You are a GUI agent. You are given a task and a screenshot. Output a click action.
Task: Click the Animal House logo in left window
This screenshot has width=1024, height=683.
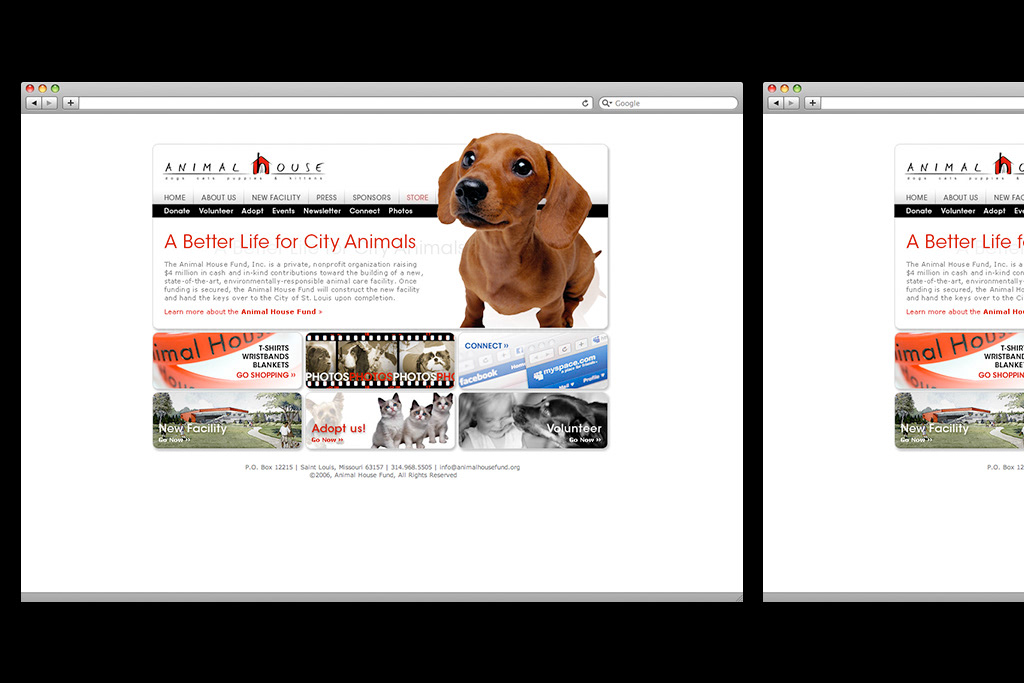tap(244, 167)
